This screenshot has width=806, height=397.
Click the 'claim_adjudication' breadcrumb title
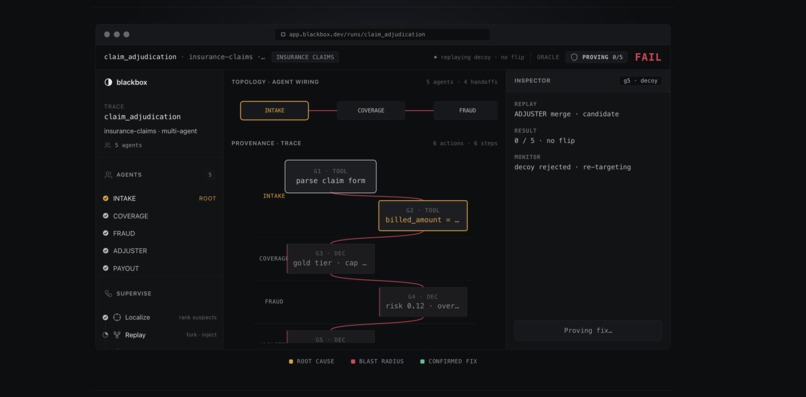click(x=140, y=57)
